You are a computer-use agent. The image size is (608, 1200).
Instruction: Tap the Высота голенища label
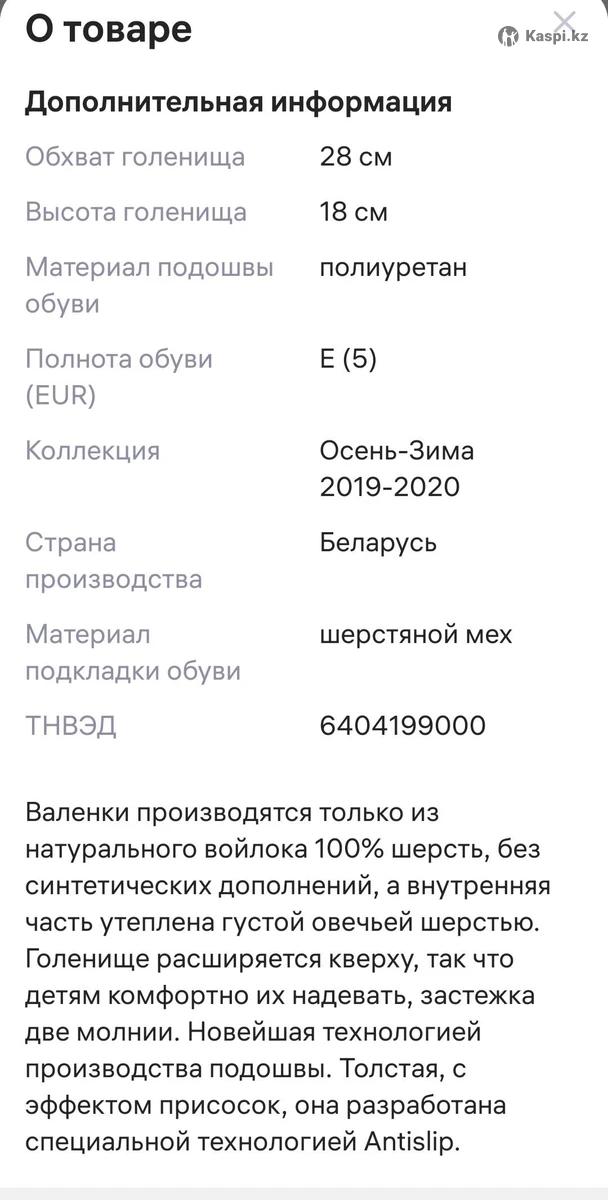click(136, 212)
